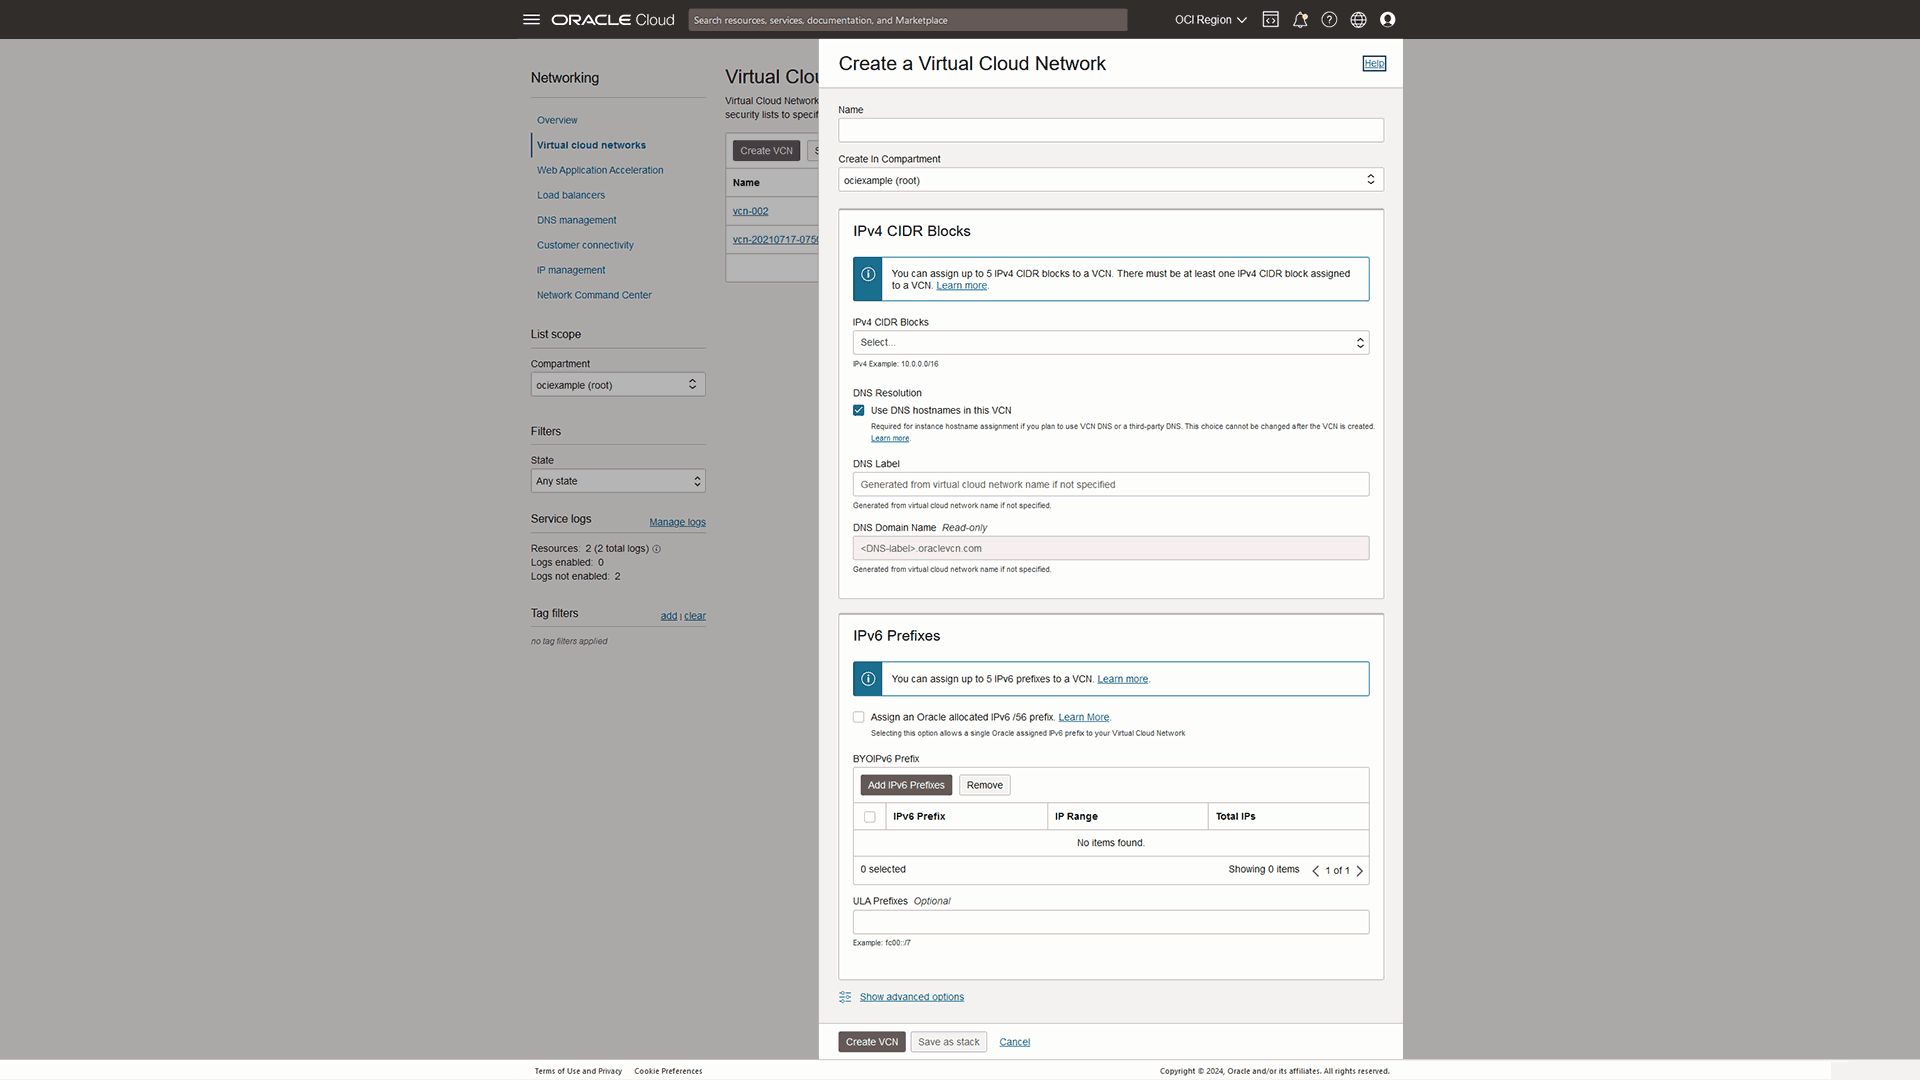Click the Create VCN button
The image size is (1920, 1080).
coord(871,1041)
